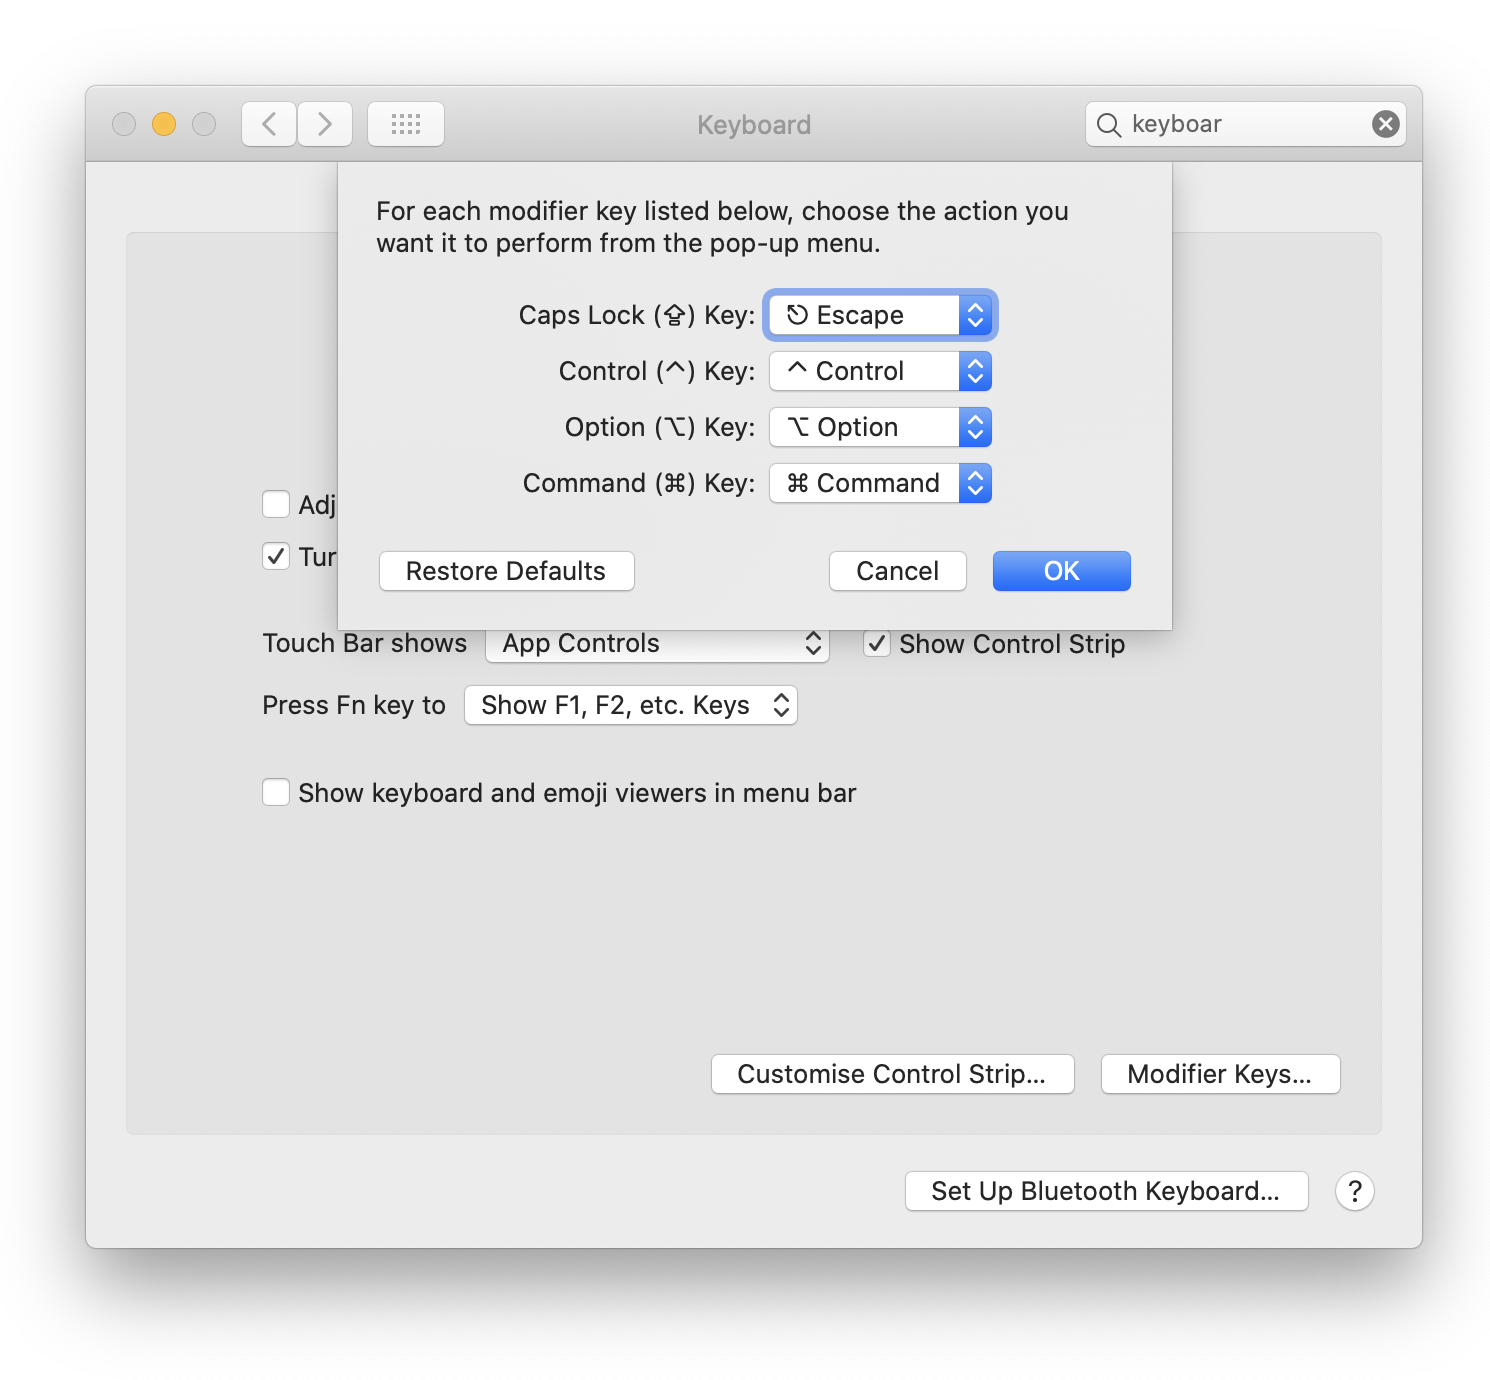
Task: Click Restore Defaults button
Action: (x=507, y=571)
